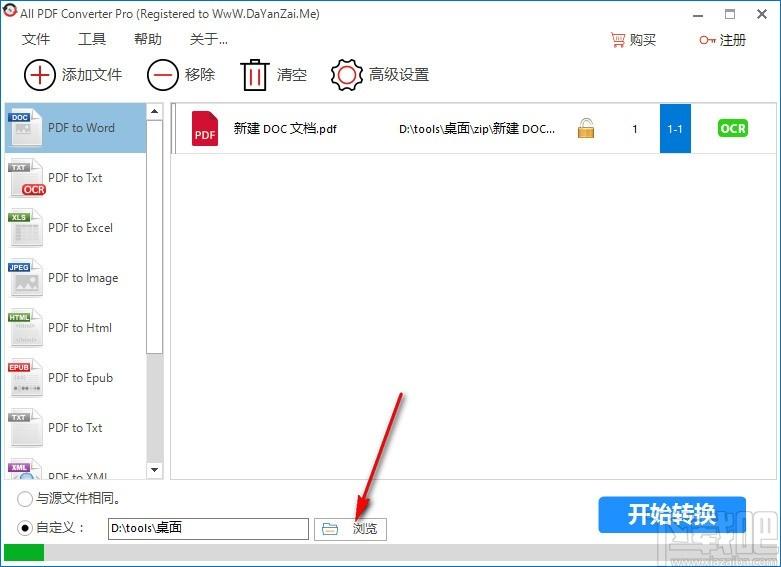
Task: Select the plain TXT file icon without OCR
Action: 25,428
